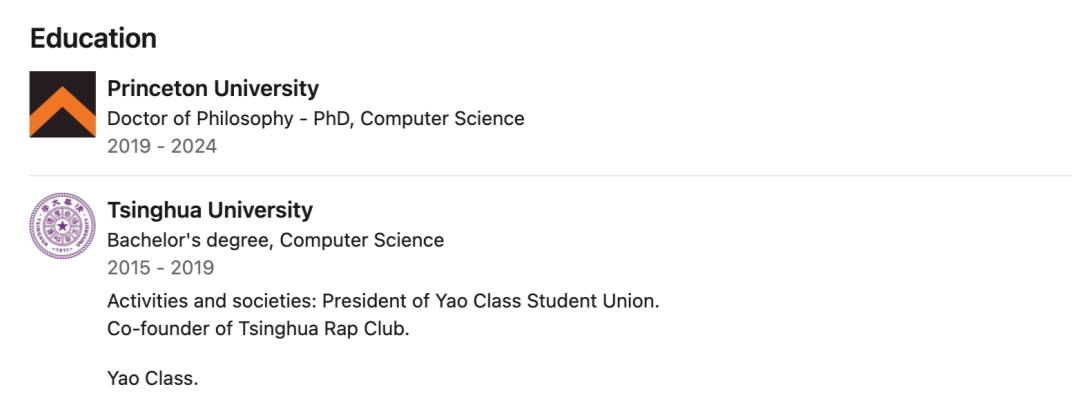This screenshot has height=416, width=1072.
Task: Click the year "2024" in Princeton dates
Action: click(x=193, y=146)
